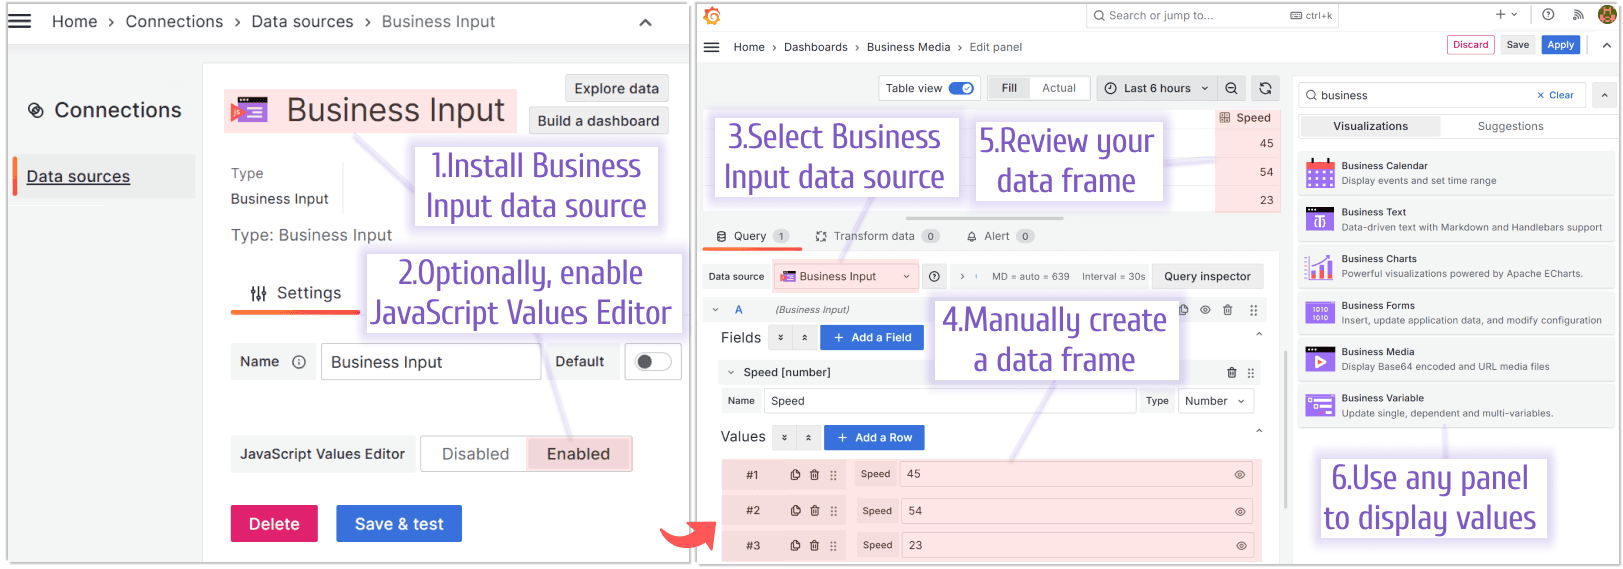The height and width of the screenshot is (569, 1623).
Task: Open the Visualizations tab
Action: pos(1370,126)
